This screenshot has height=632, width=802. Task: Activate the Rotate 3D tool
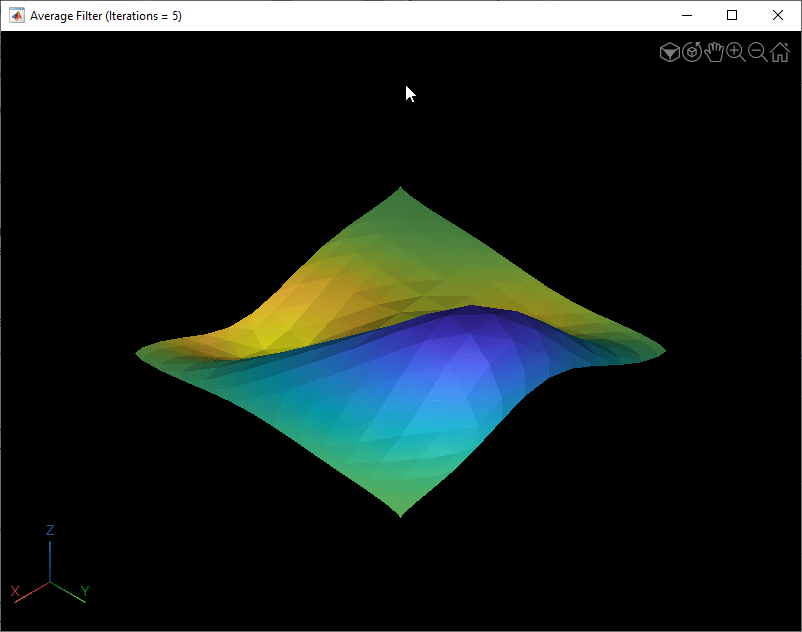coord(692,52)
